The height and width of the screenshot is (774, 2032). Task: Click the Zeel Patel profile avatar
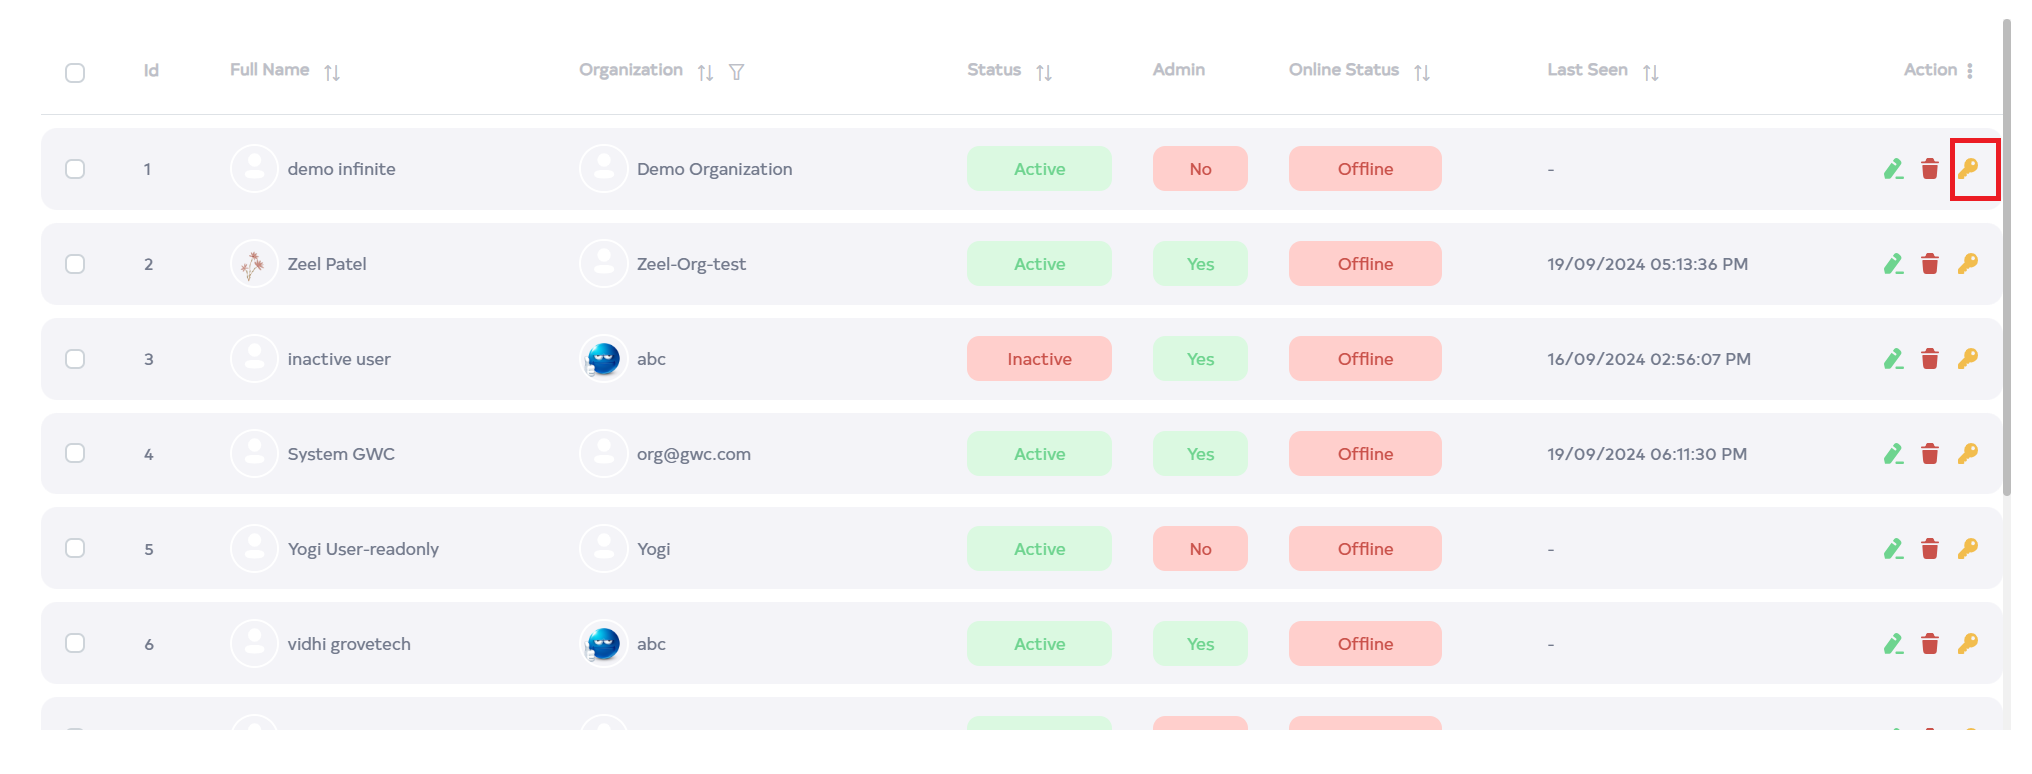(254, 264)
